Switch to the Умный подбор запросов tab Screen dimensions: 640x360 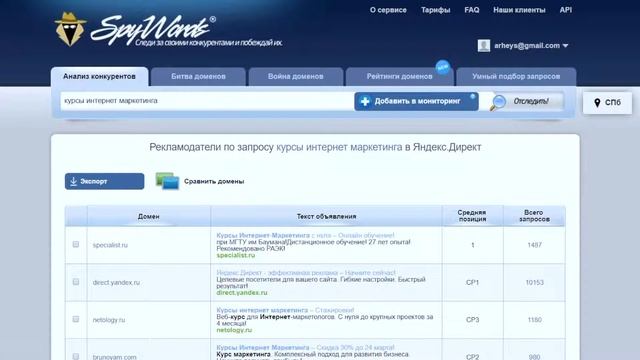(516, 77)
